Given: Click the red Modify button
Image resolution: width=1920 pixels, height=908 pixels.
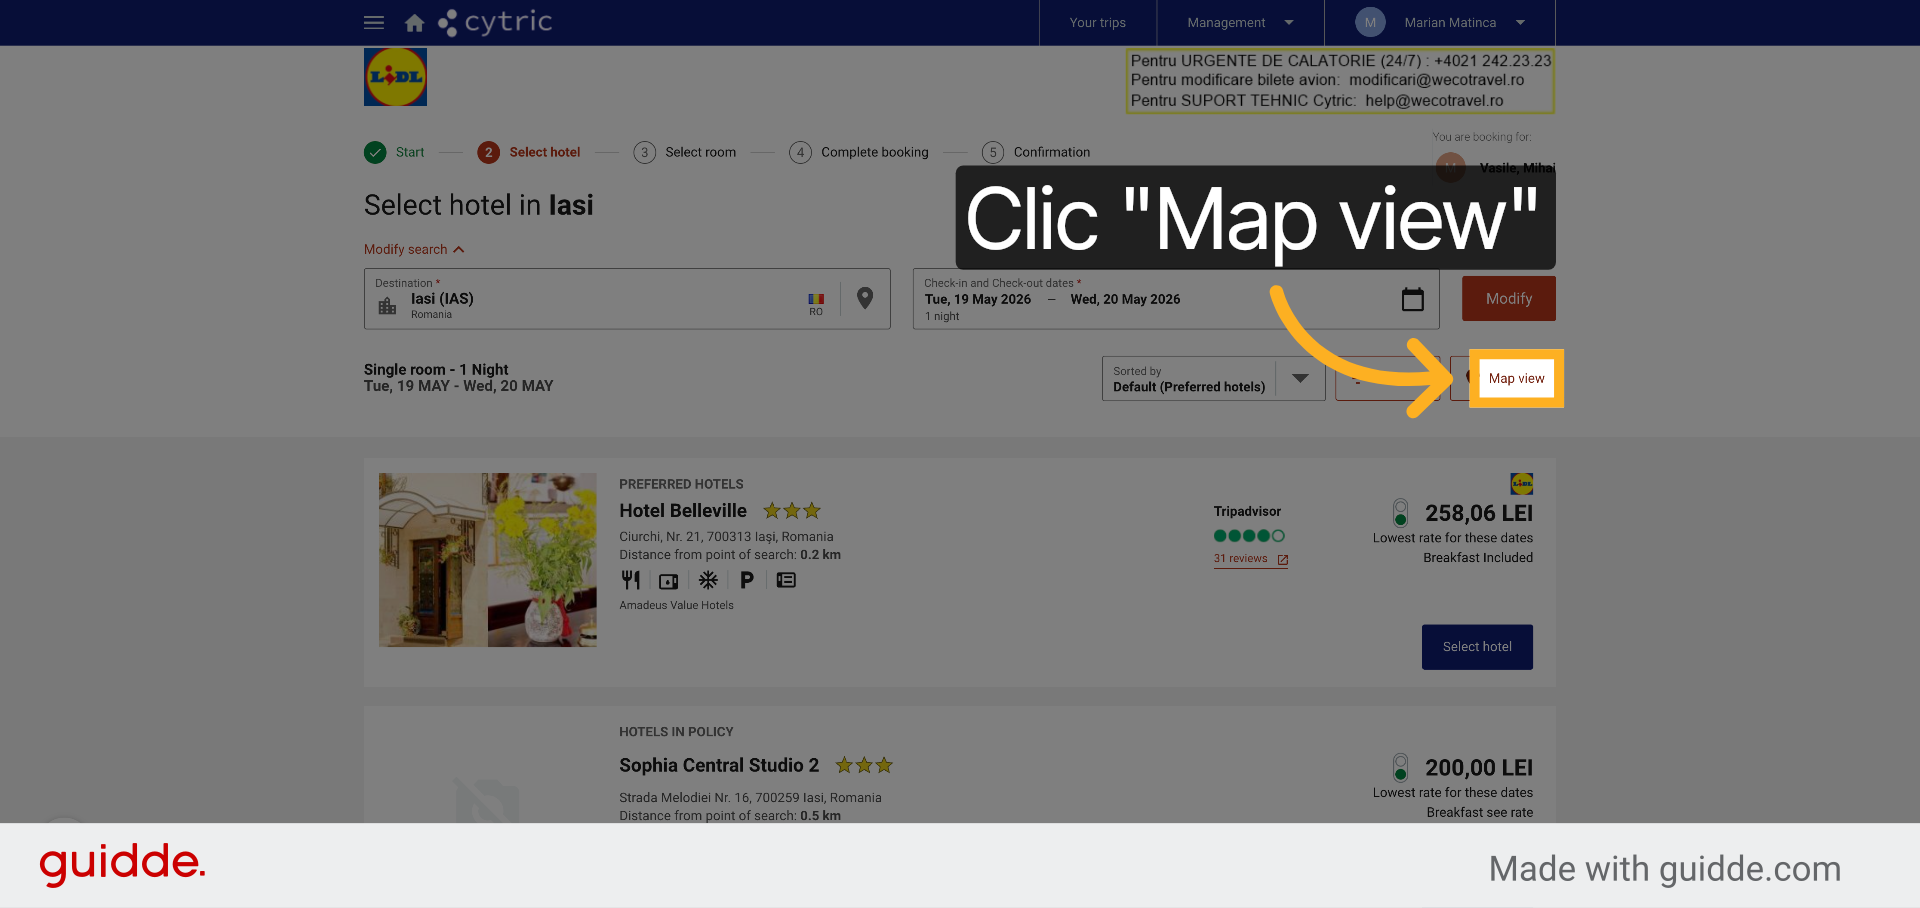Looking at the screenshot, I should pyautogui.click(x=1508, y=299).
